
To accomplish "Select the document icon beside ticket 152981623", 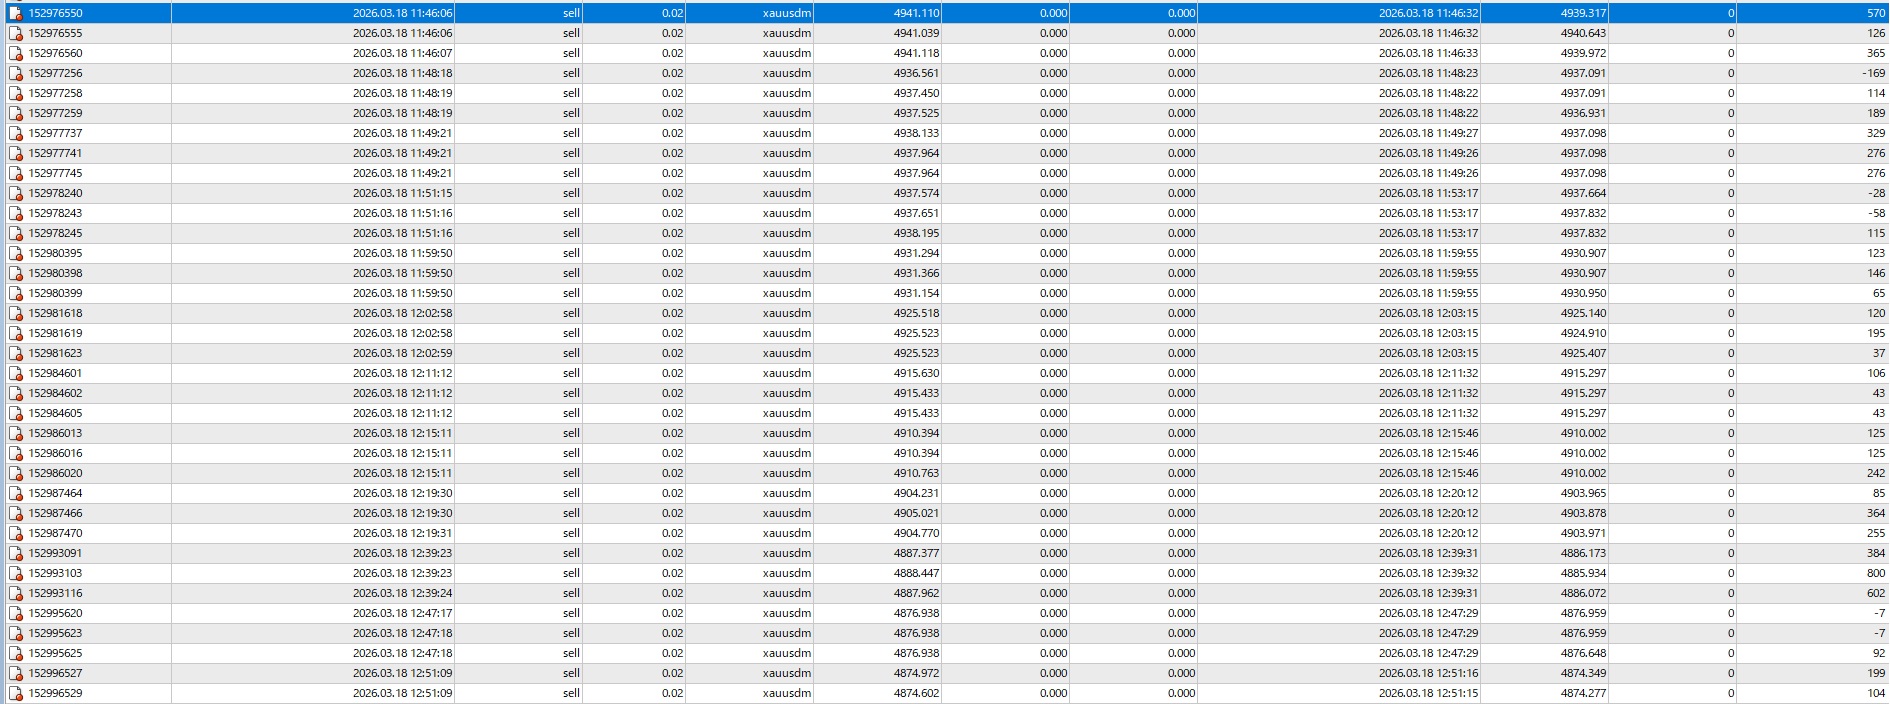I will pyautogui.click(x=16, y=353).
